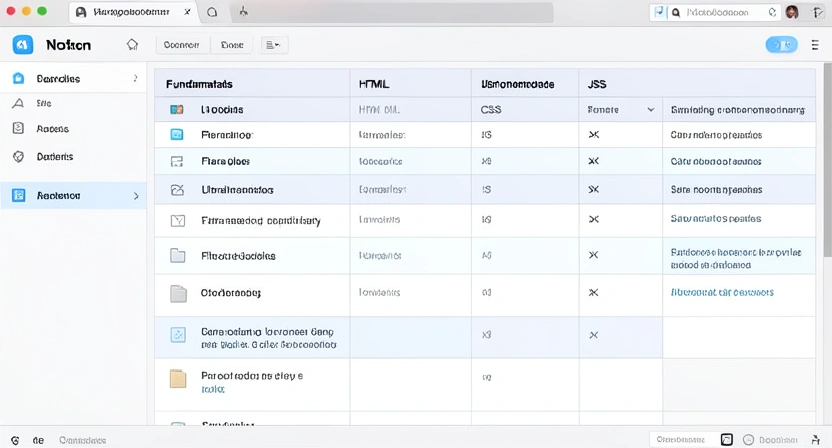
Task: Click the blue Nofton app logo
Action: tap(23, 45)
